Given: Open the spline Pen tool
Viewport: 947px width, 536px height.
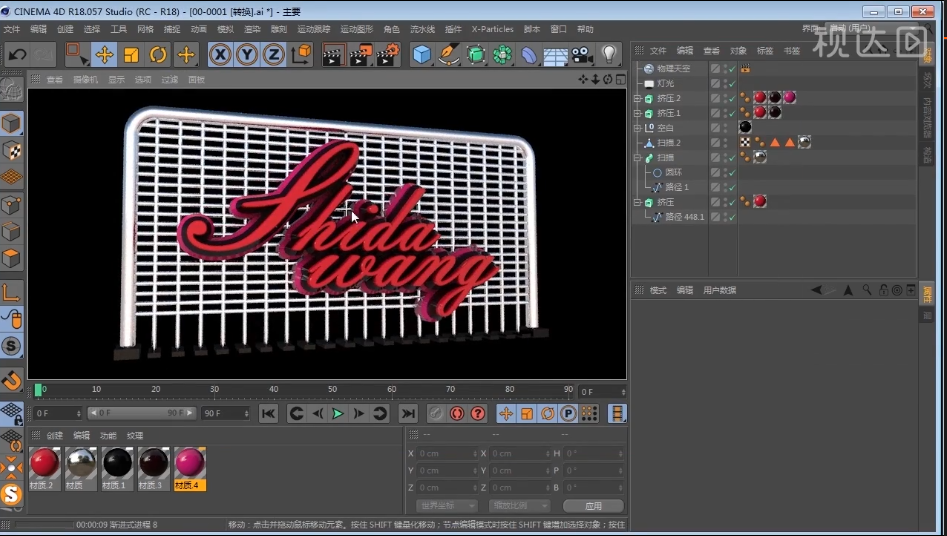Looking at the screenshot, I should (449, 55).
